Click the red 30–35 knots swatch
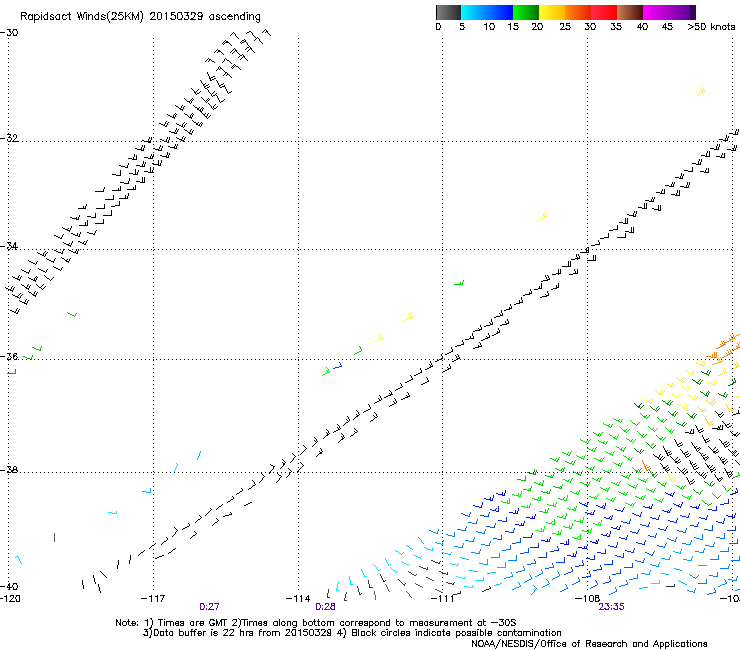This screenshot has width=740, height=650. click(x=604, y=12)
